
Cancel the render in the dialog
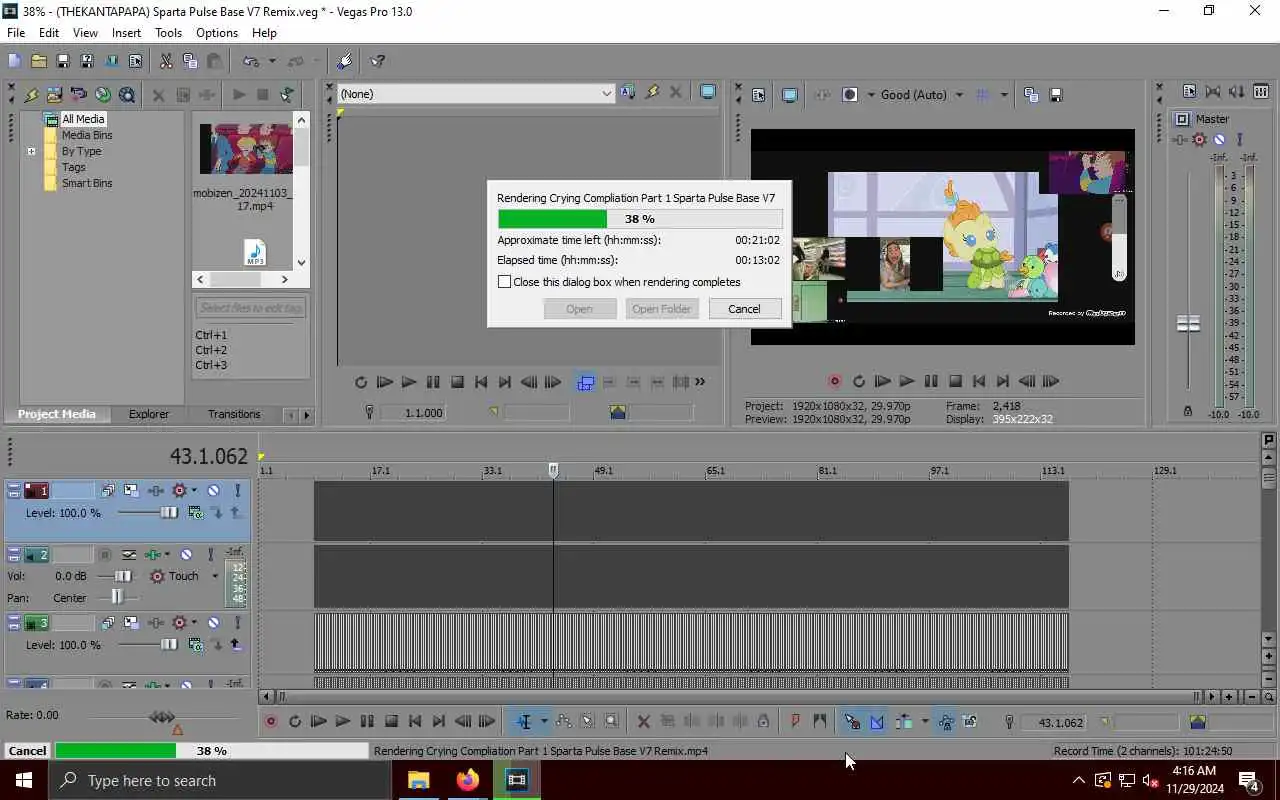coord(744,309)
